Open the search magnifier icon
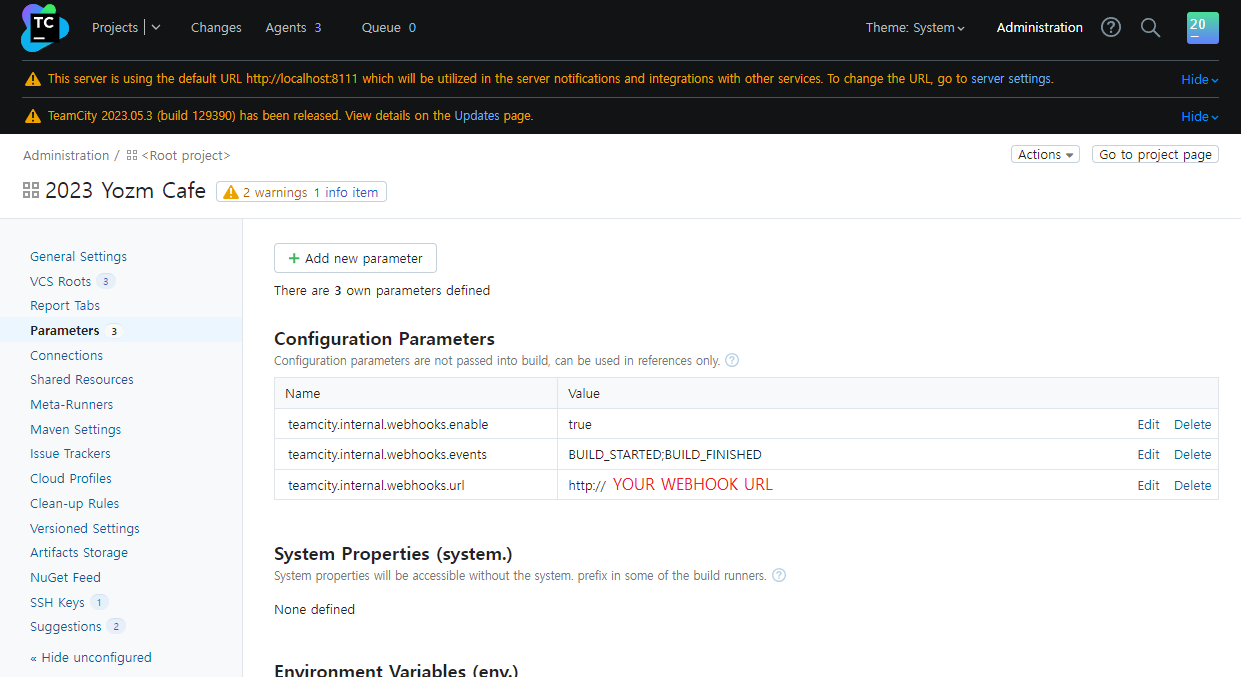The height and width of the screenshot is (677, 1241). click(1151, 28)
